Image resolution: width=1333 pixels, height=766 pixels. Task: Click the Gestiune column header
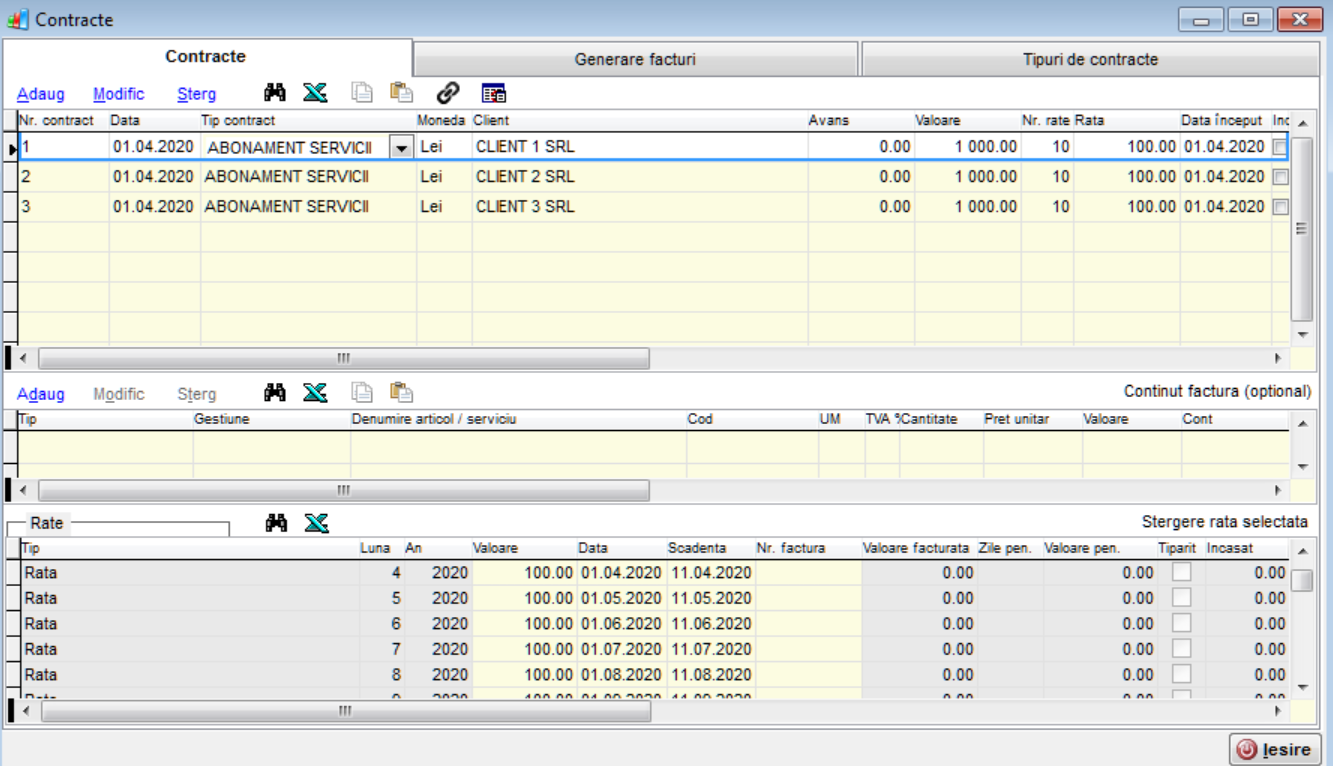(x=271, y=419)
